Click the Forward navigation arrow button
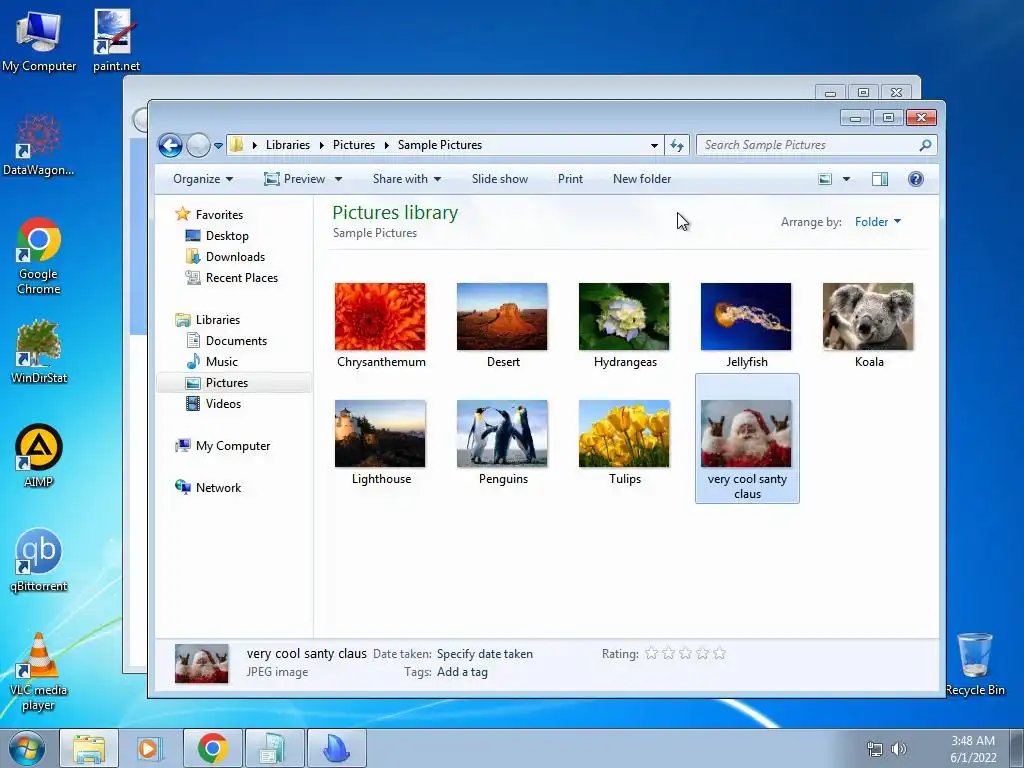The image size is (1024, 768). coord(198,145)
